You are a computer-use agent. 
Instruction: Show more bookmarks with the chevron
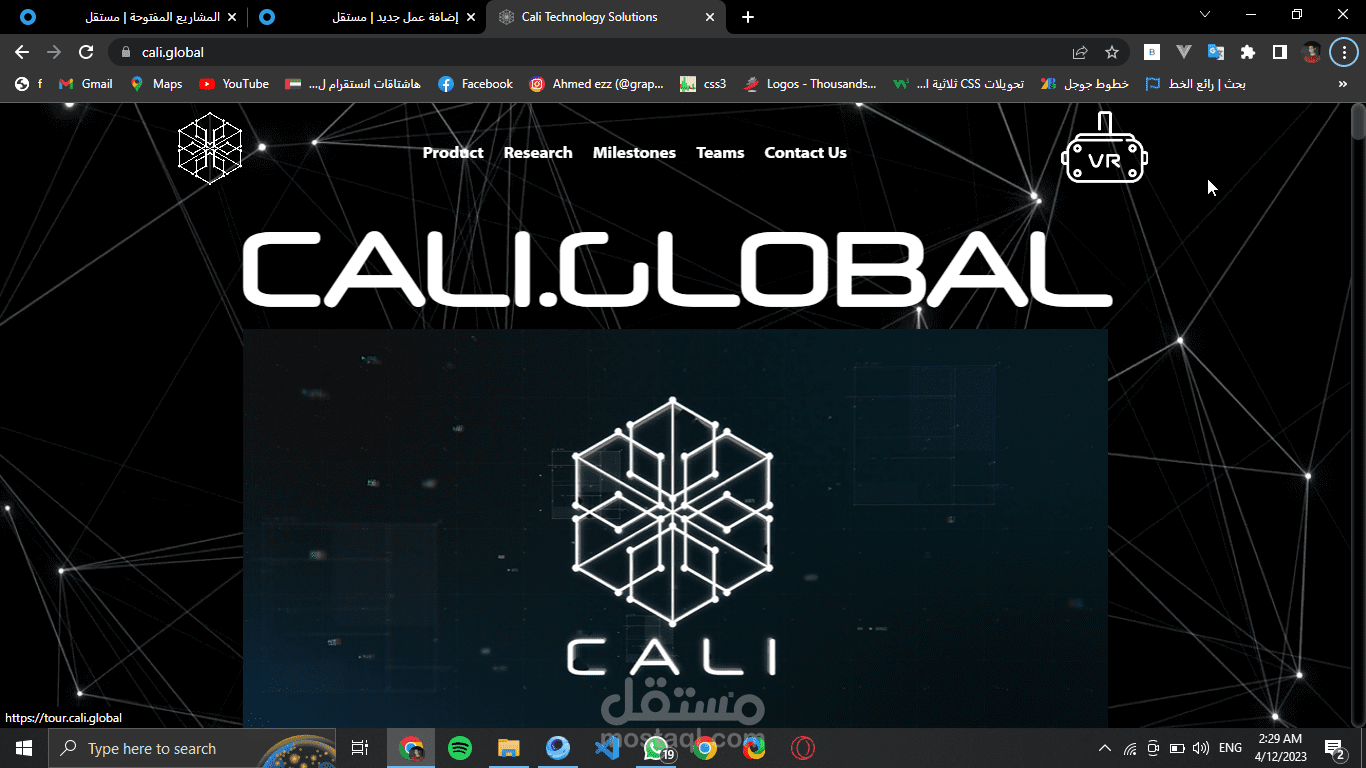click(1343, 84)
